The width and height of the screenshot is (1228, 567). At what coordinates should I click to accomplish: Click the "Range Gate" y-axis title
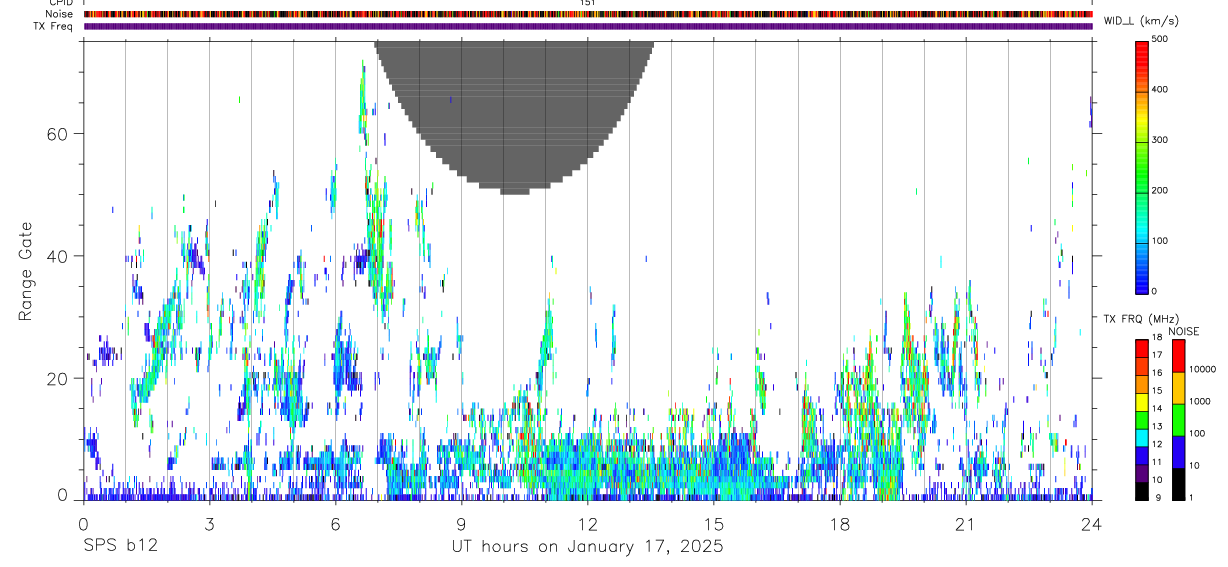point(25,270)
